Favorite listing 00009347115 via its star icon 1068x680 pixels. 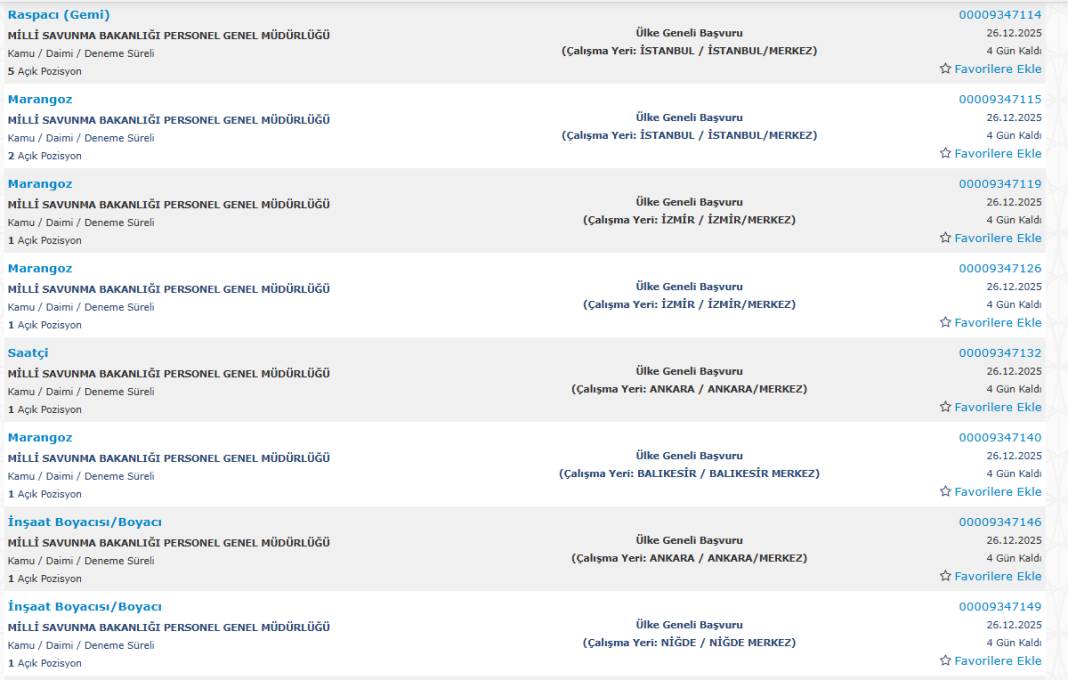[945, 153]
